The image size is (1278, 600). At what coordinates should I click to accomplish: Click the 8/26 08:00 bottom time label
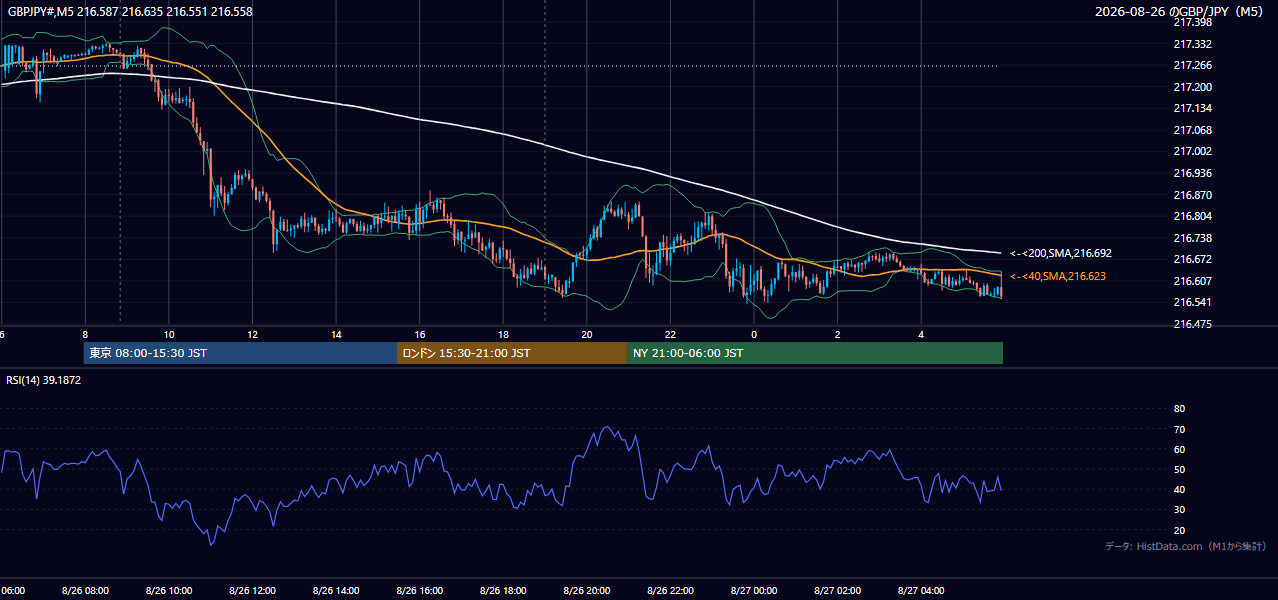pyautogui.click(x=85, y=590)
